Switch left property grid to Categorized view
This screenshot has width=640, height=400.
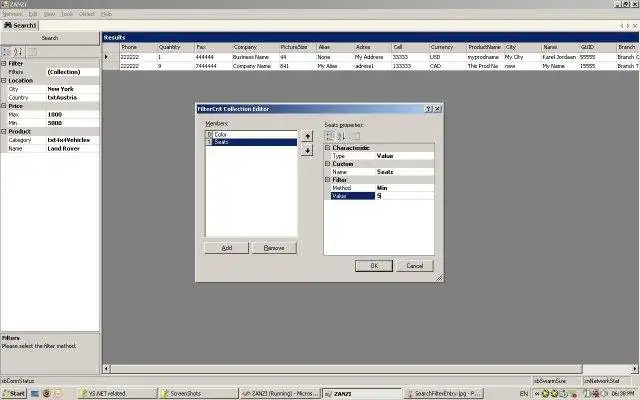(7, 52)
